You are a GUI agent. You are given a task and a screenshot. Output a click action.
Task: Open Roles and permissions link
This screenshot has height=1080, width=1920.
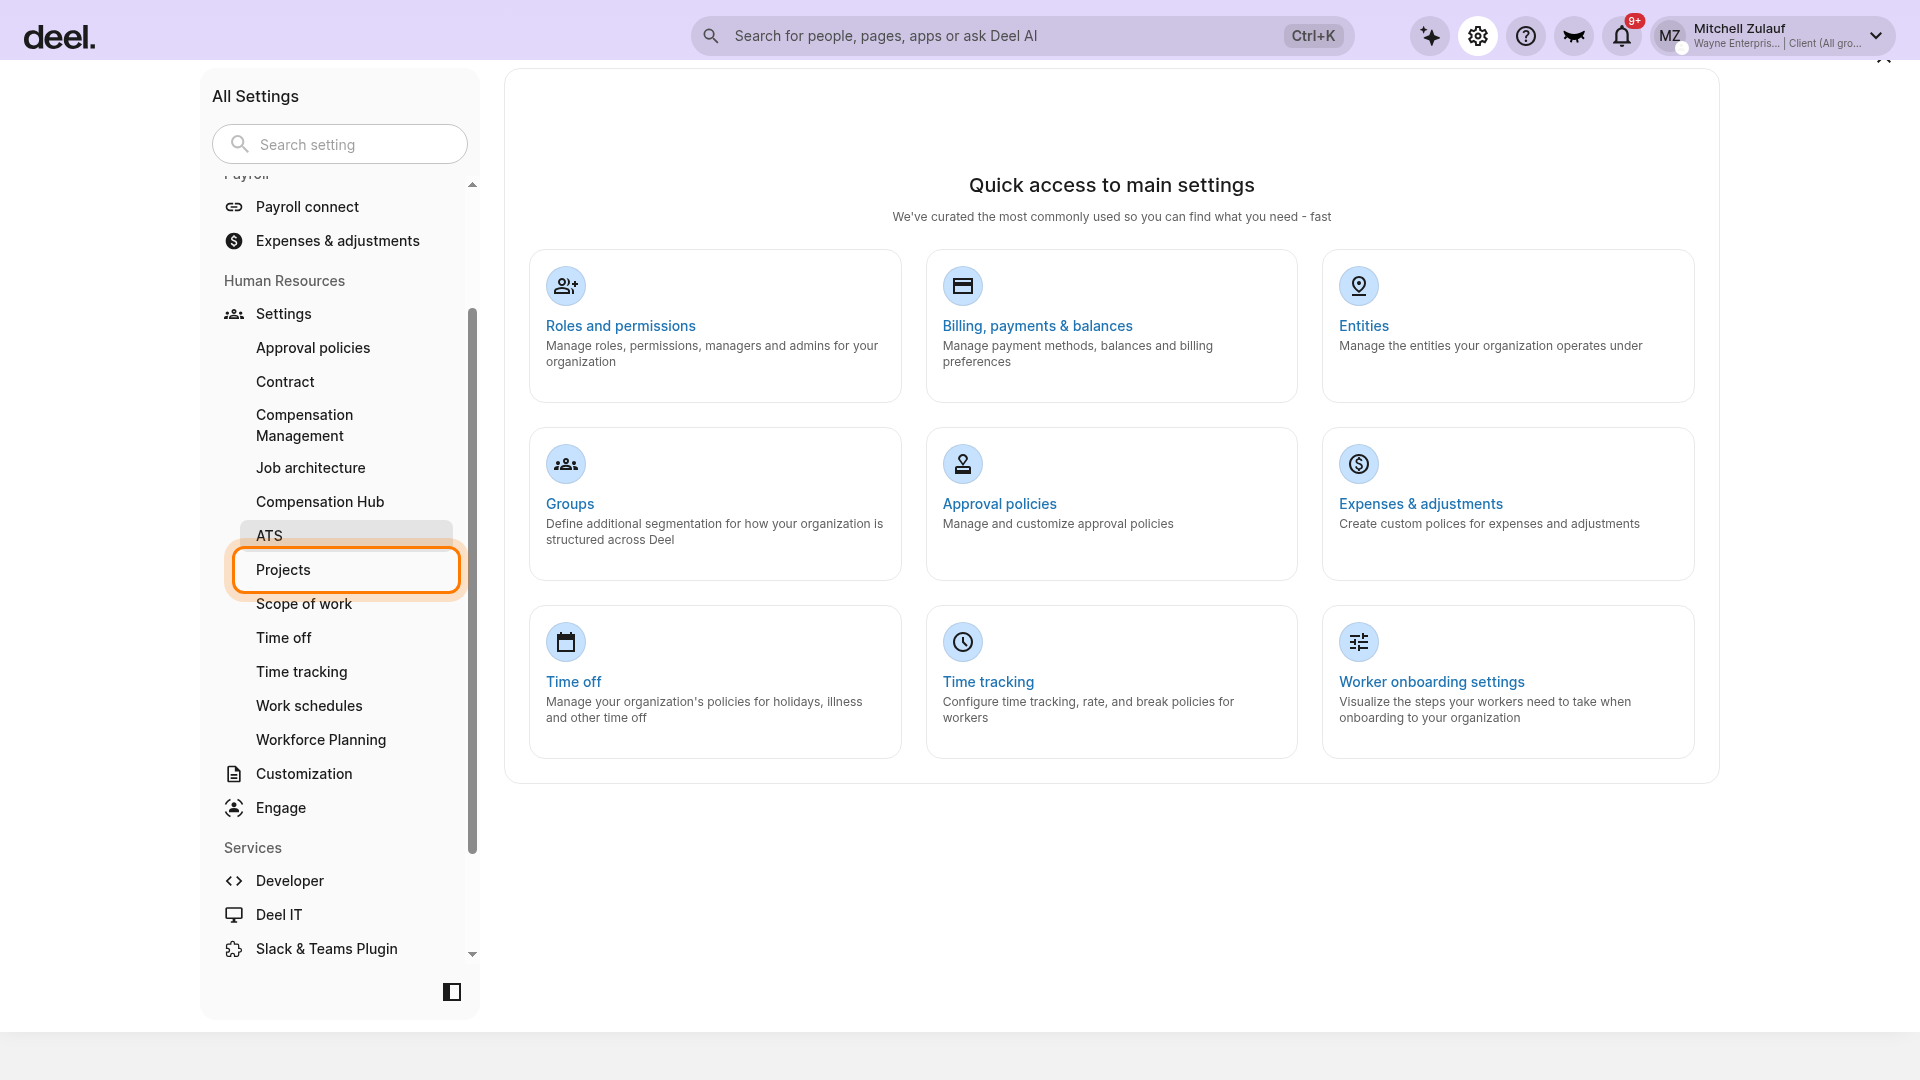tap(621, 326)
